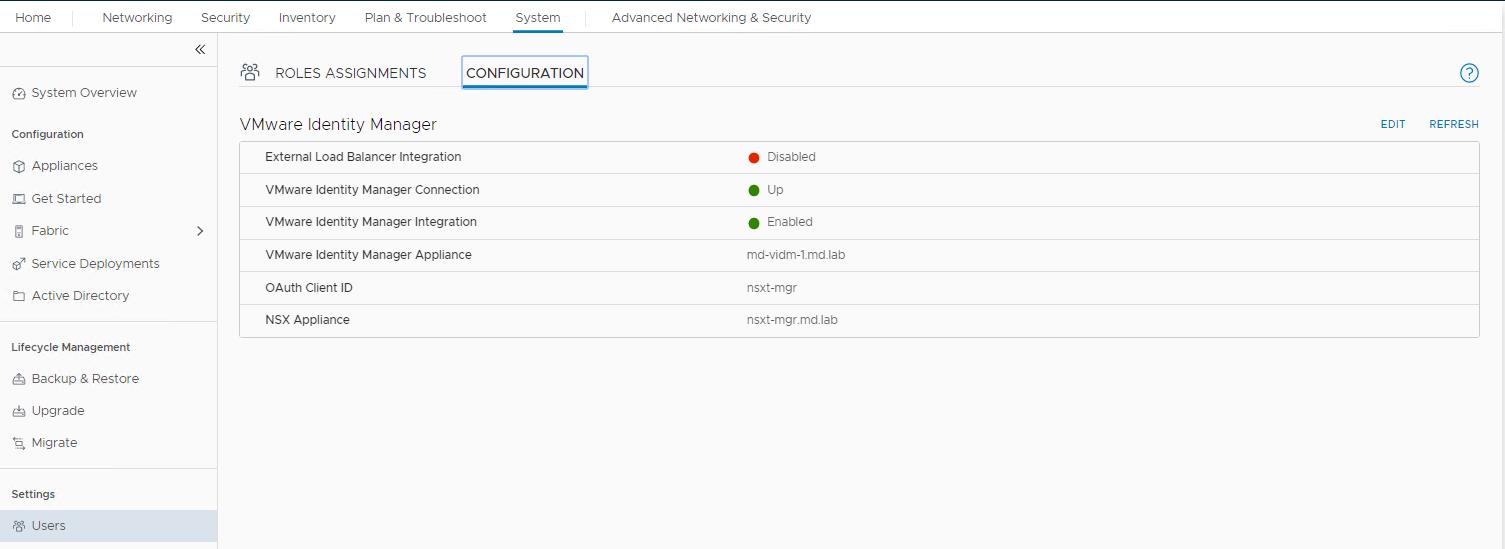Go to the Home tab

click(33, 18)
